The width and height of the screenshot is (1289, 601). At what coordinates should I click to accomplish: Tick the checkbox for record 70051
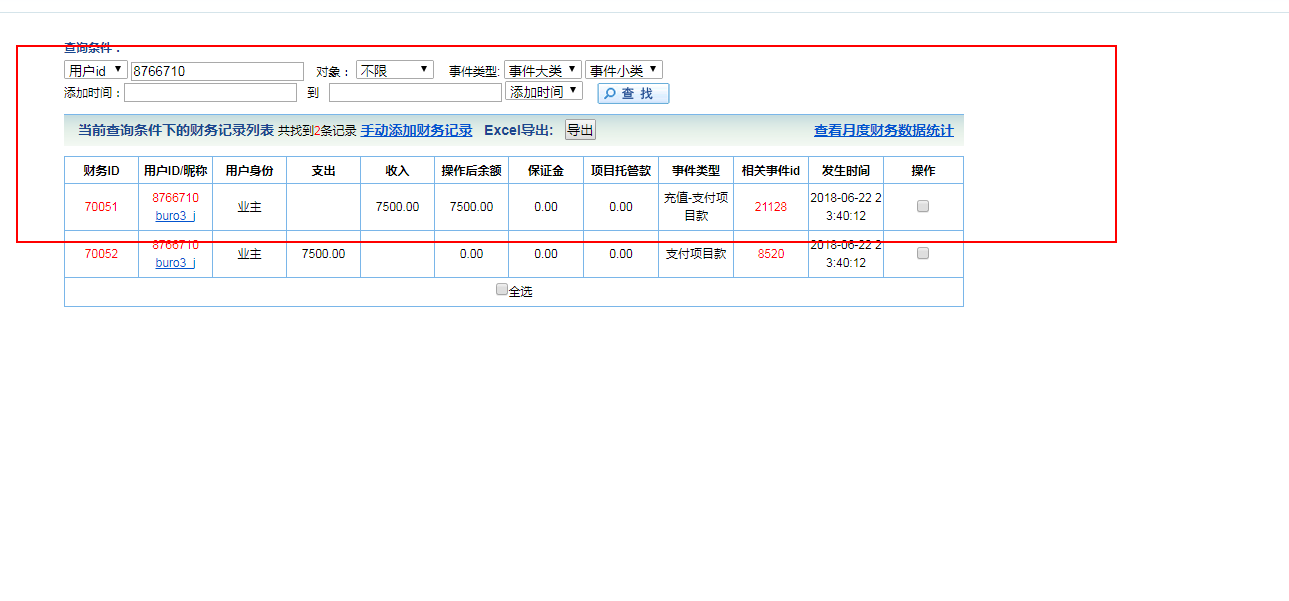click(x=923, y=206)
